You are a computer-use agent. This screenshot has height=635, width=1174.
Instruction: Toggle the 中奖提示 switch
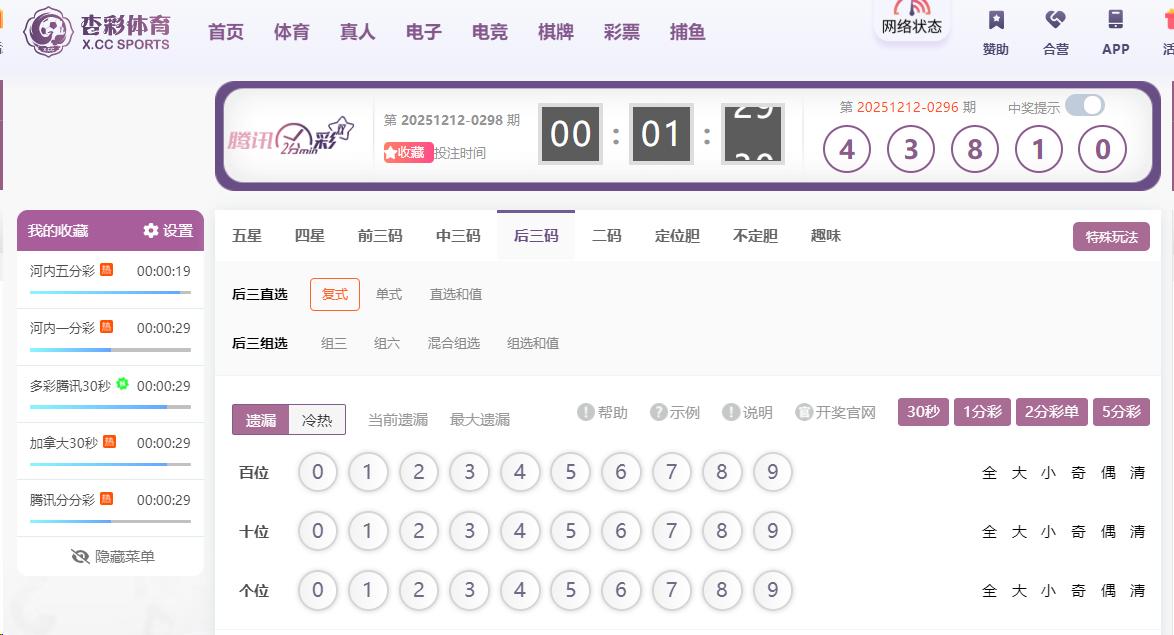1084,106
